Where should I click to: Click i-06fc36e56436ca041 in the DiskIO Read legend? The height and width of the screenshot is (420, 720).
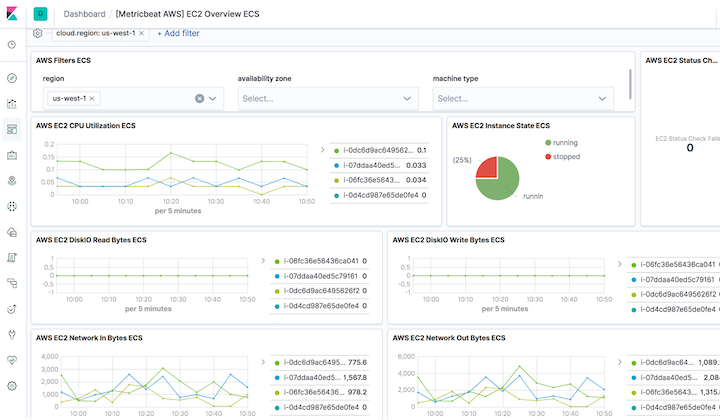(320, 261)
